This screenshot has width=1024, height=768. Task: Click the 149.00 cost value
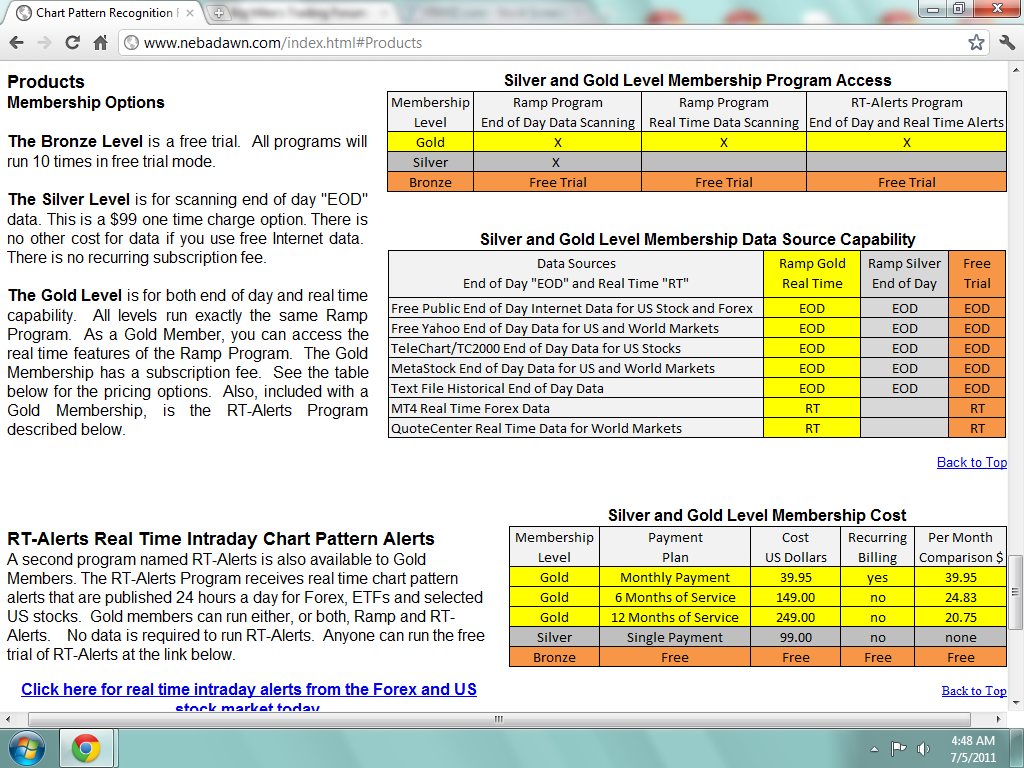(x=795, y=598)
